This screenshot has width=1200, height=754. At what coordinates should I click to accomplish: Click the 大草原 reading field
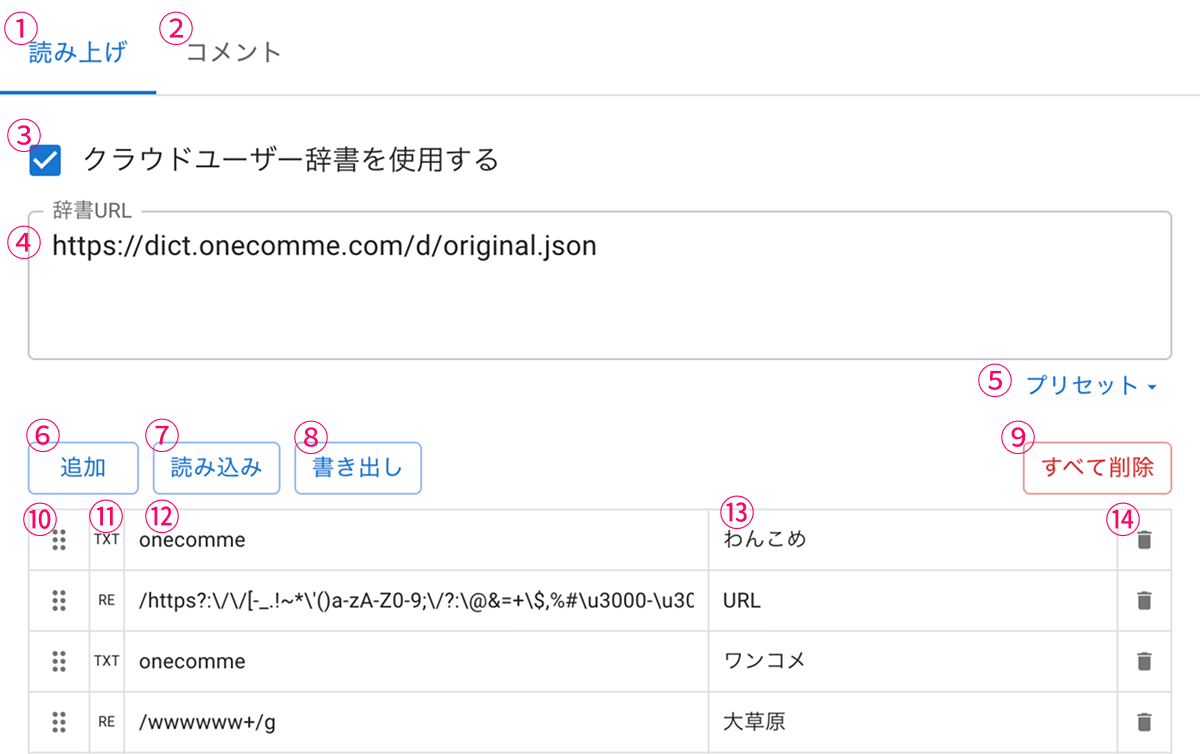click(912, 722)
